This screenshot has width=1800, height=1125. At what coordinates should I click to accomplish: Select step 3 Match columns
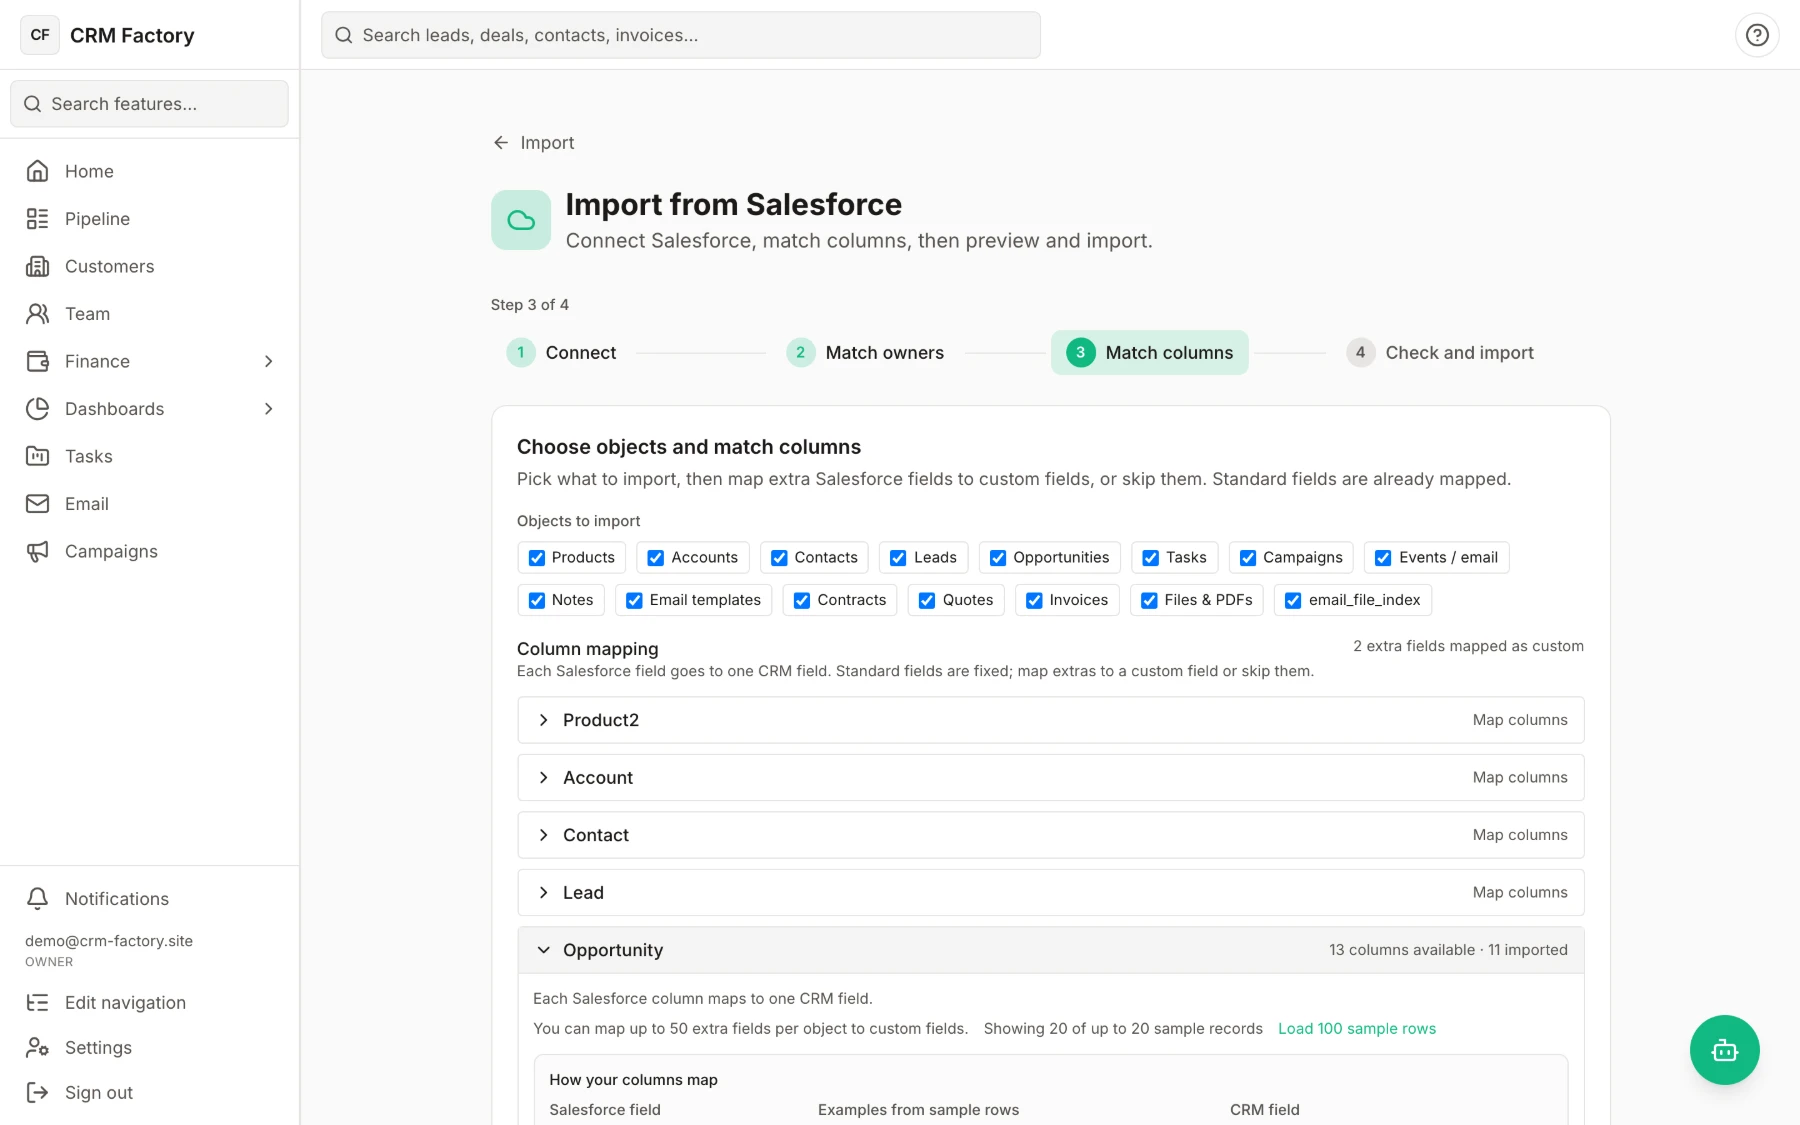click(1150, 353)
